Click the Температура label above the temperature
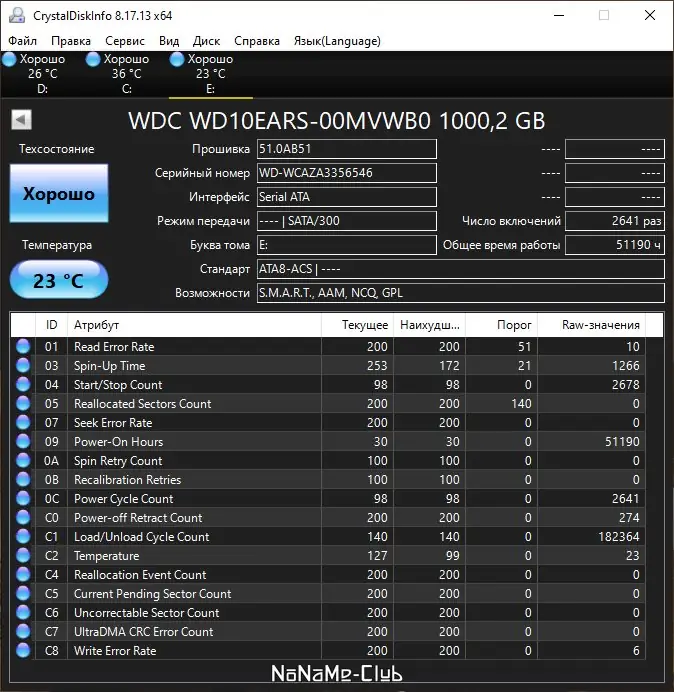This screenshot has width=674, height=692. [57, 245]
